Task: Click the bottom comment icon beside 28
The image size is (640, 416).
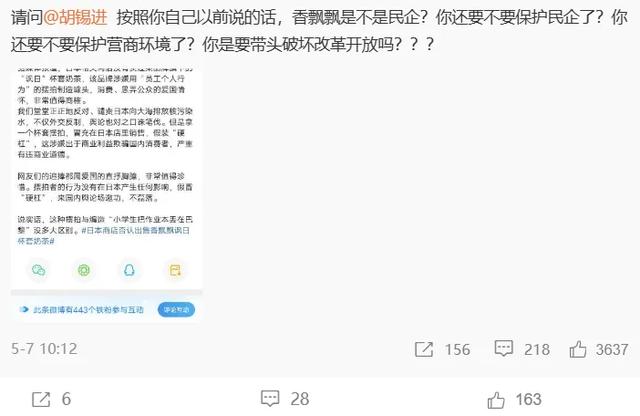Action: tap(270, 399)
